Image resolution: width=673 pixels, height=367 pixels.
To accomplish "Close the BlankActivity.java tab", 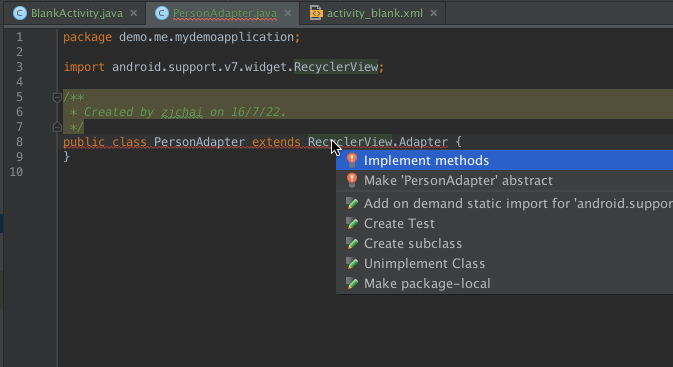I will click(133, 13).
